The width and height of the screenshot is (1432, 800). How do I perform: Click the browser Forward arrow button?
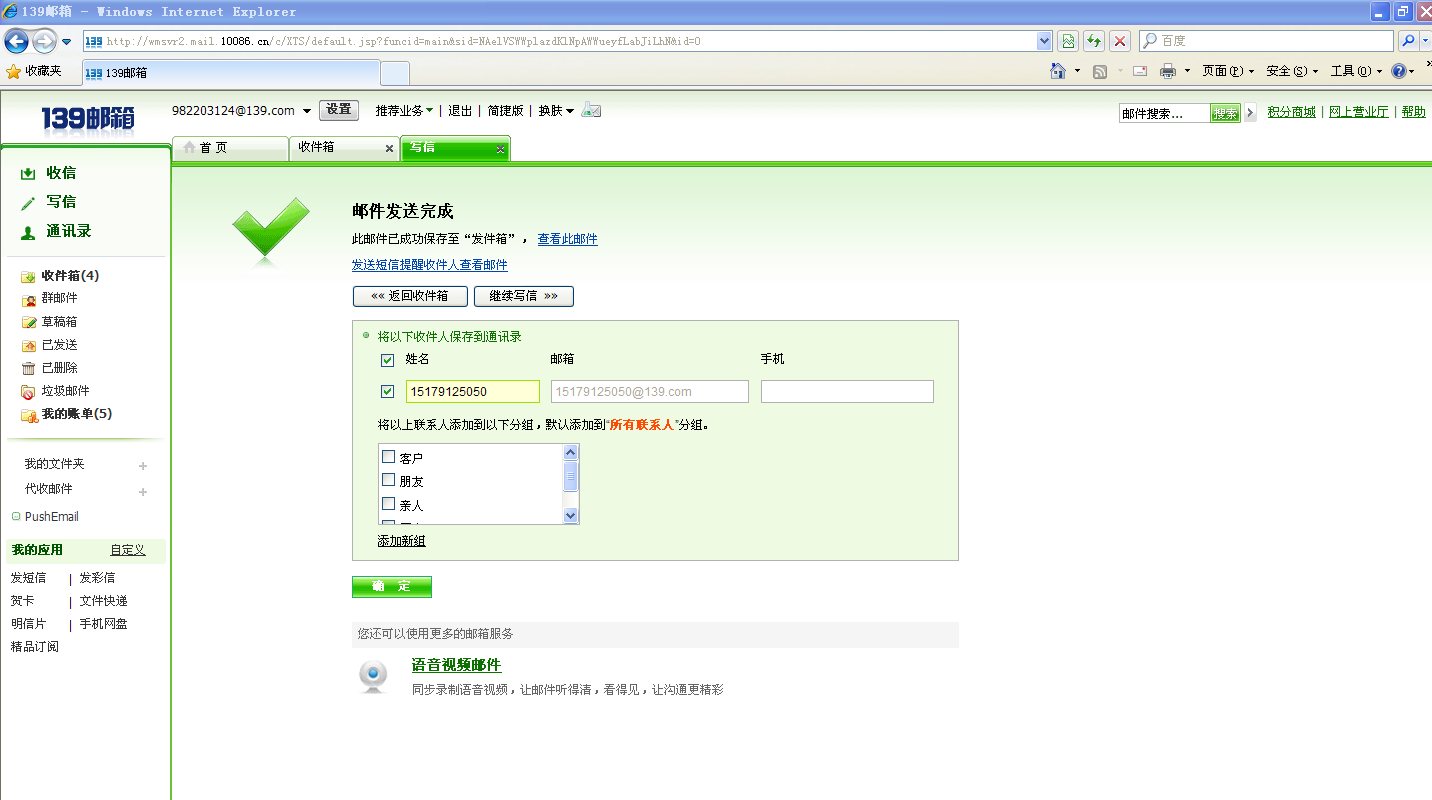coord(44,41)
